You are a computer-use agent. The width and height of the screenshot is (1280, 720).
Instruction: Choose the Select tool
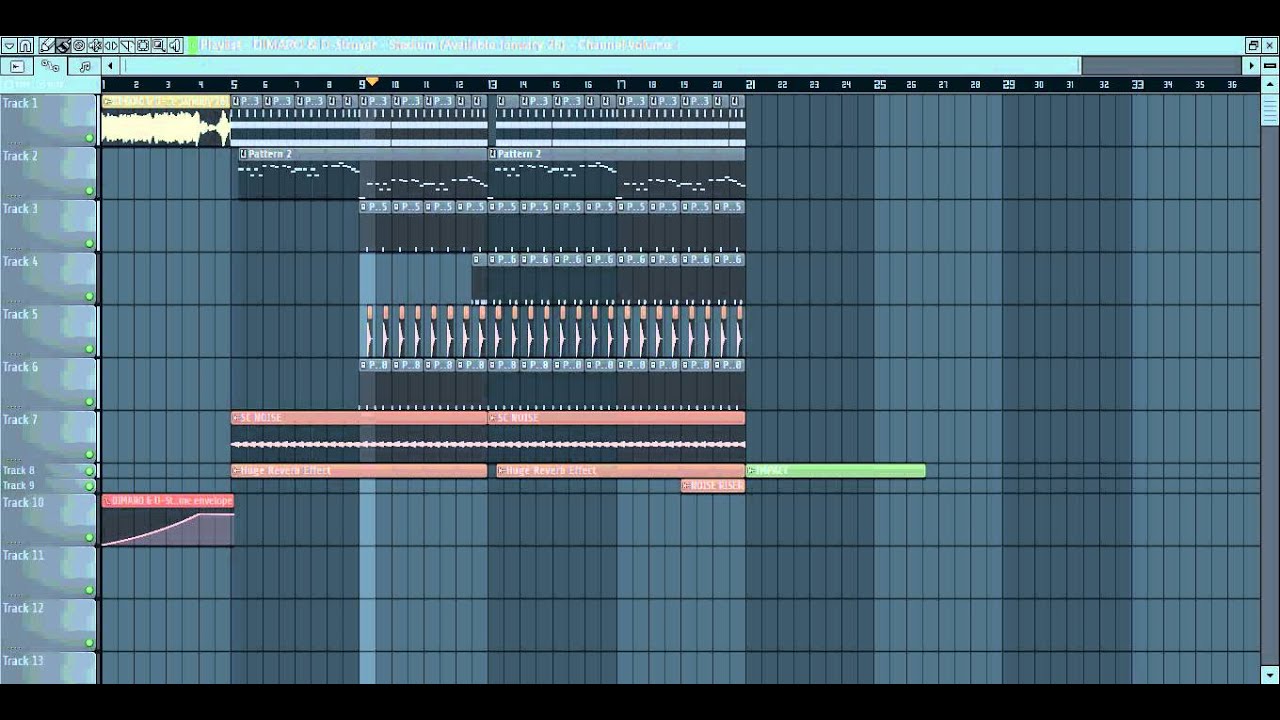click(x=143, y=46)
